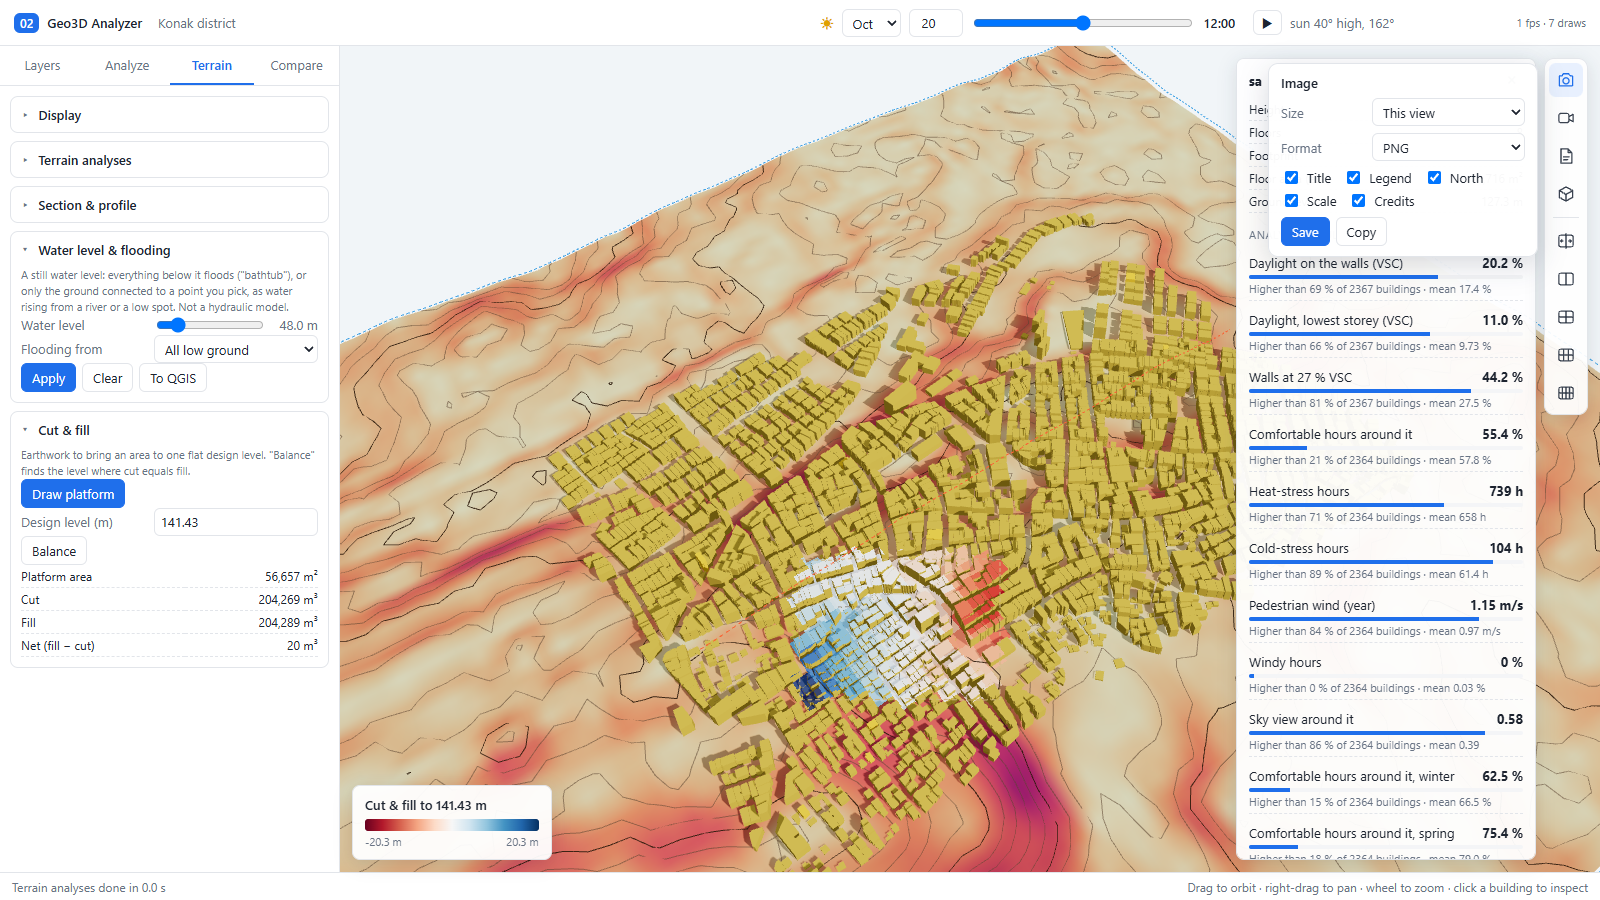Viewport: 1600px width, 900px height.
Task: Select the split-compare slider view icon
Action: pos(1566,241)
